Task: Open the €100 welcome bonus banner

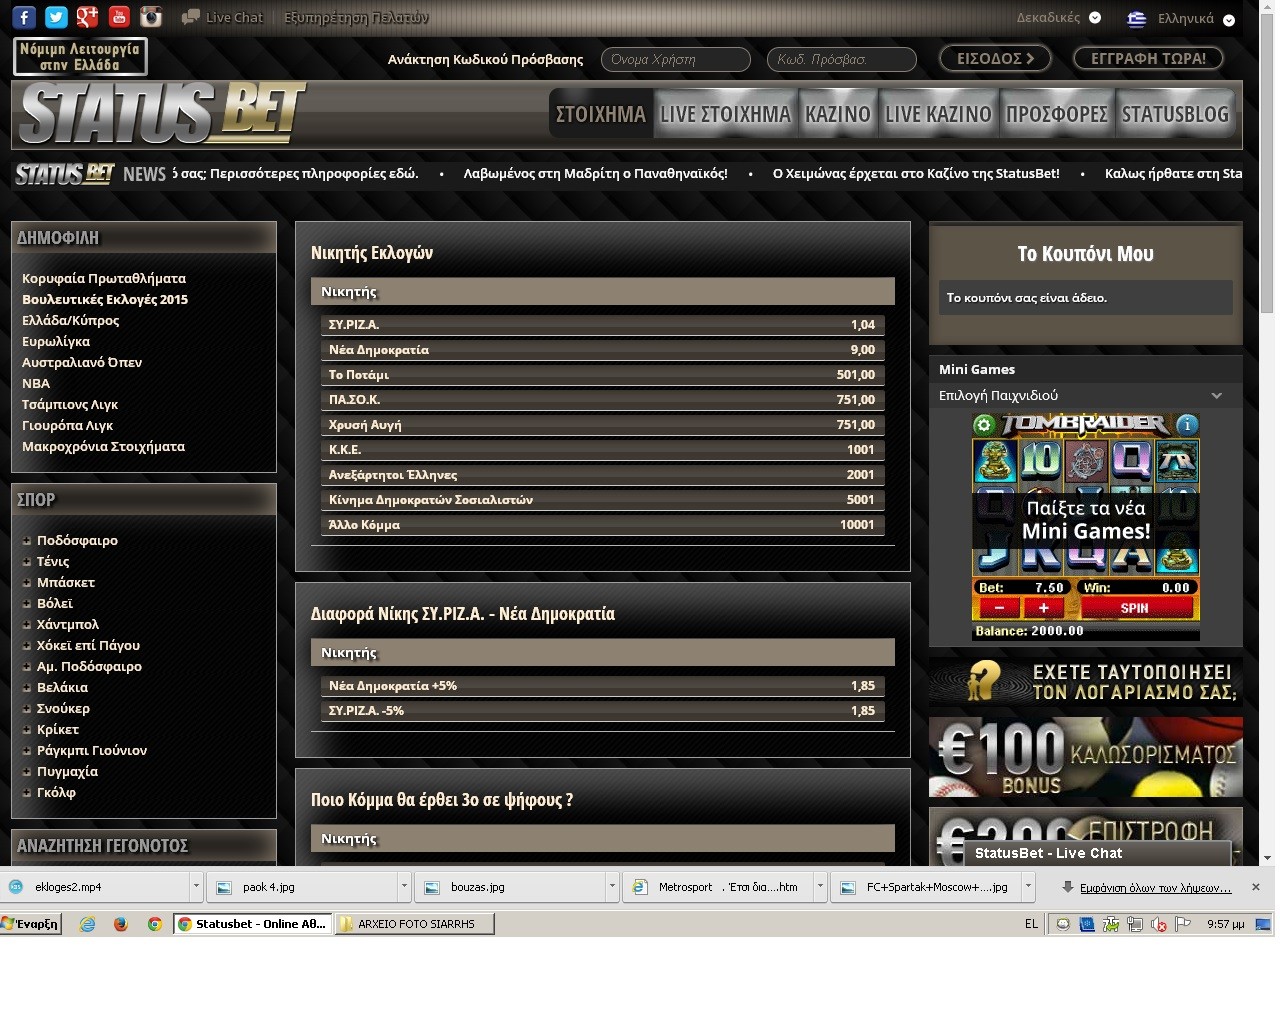Action: tap(1085, 757)
